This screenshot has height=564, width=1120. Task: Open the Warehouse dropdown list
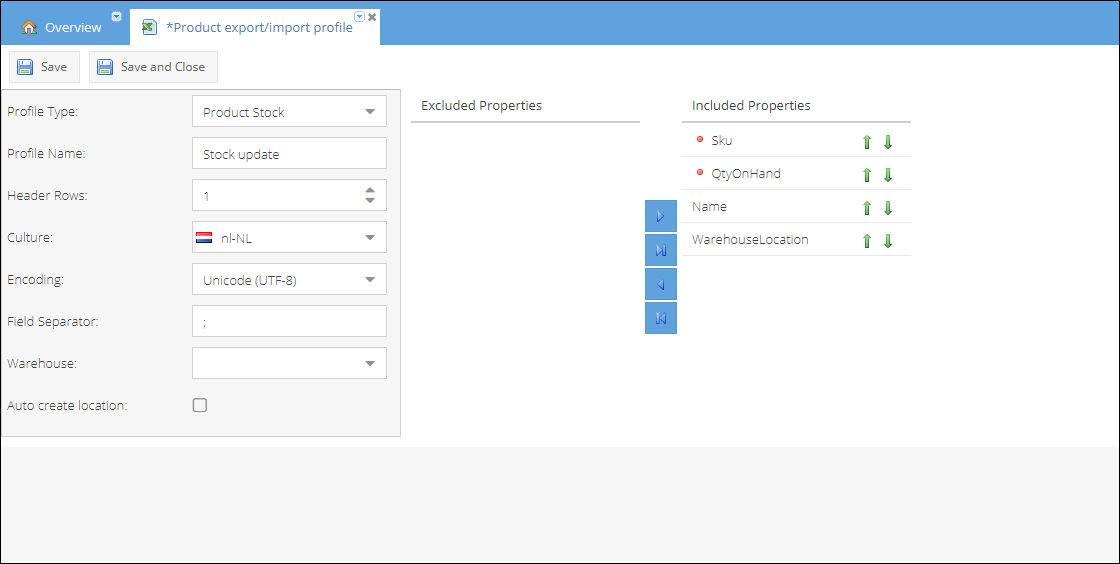[289, 363]
